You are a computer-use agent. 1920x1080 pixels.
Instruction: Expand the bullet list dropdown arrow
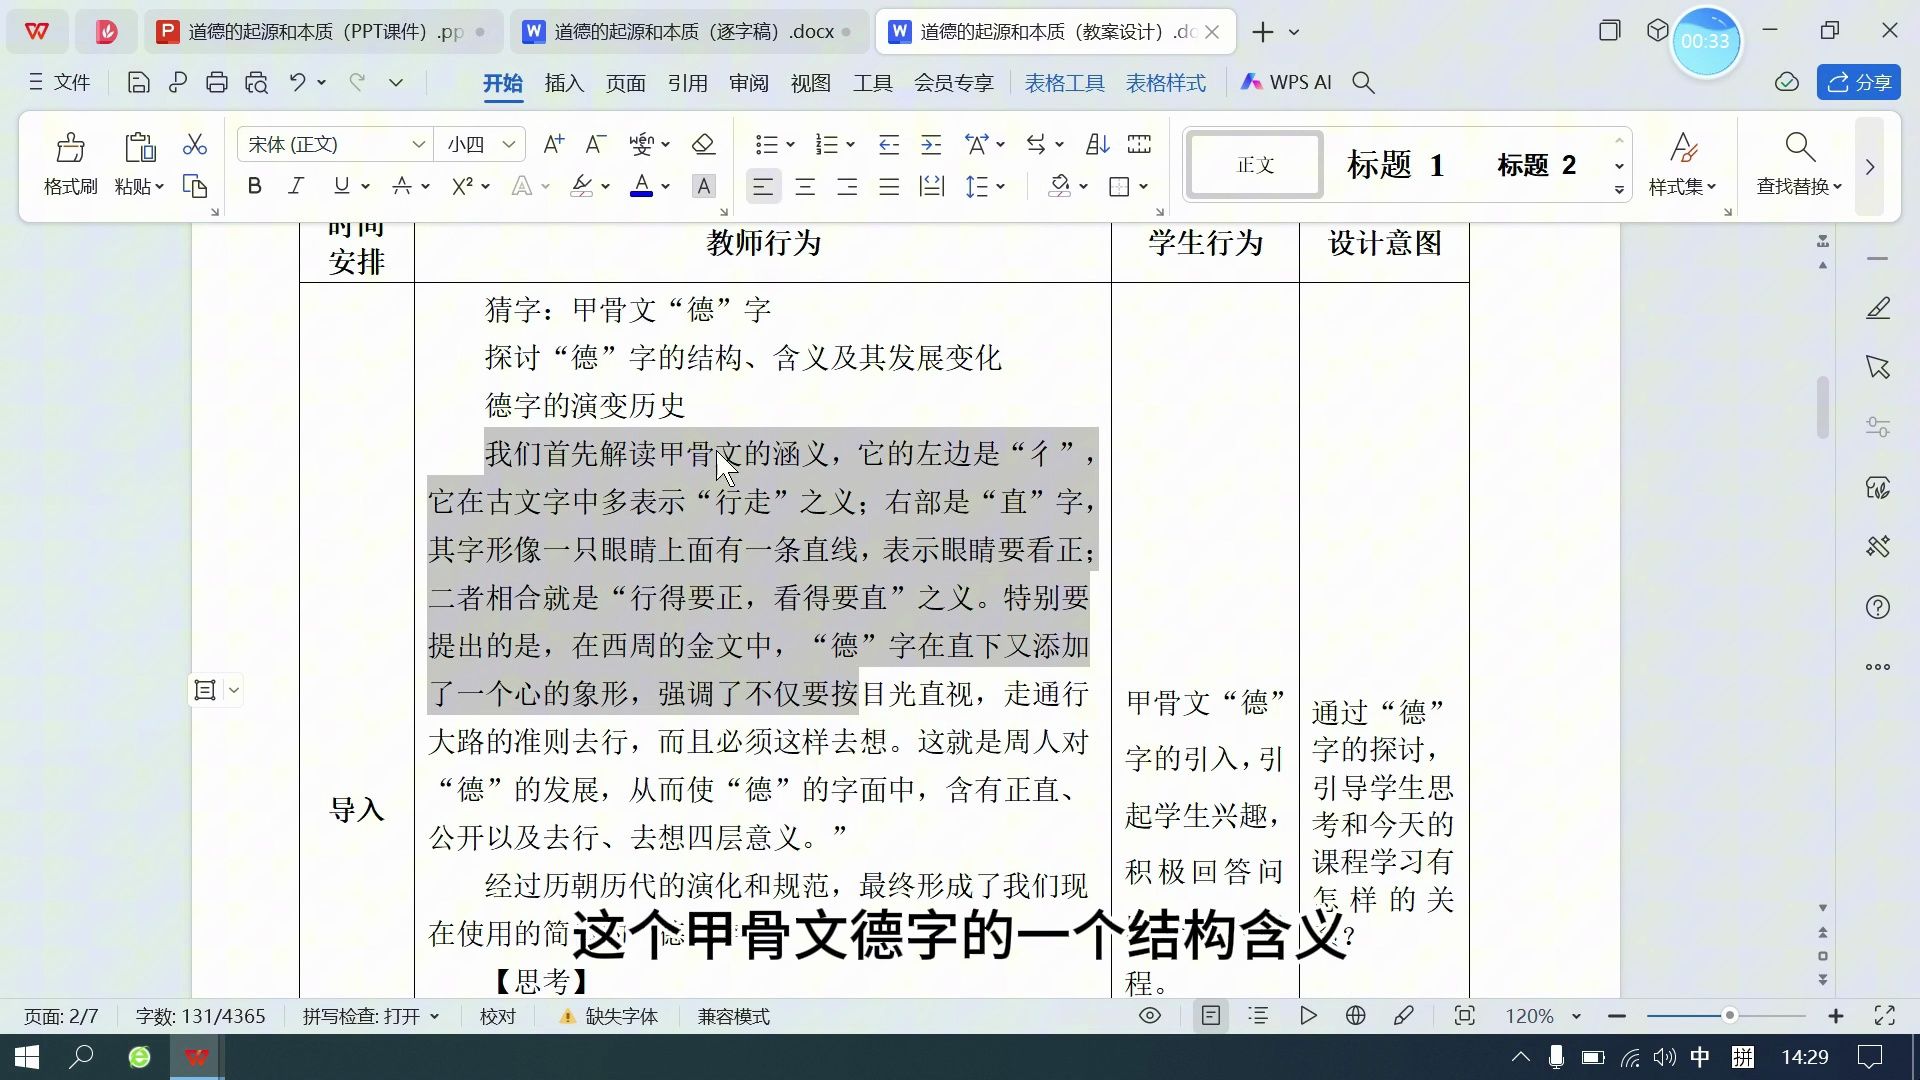coord(790,145)
